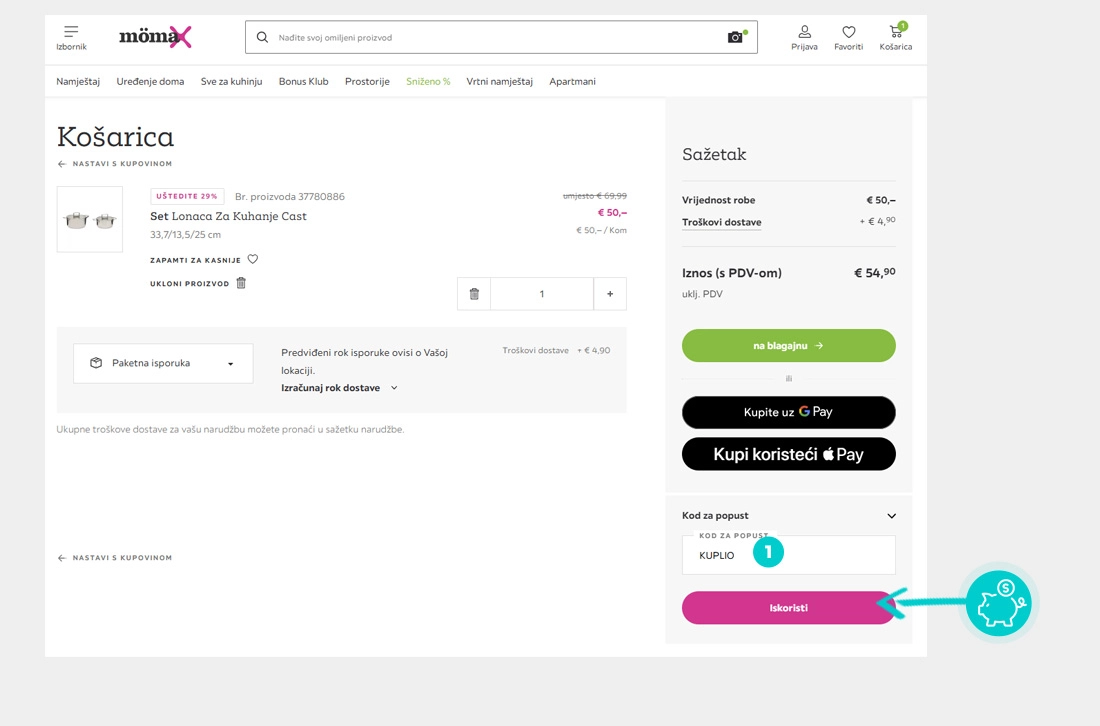This screenshot has height=726, width=1100.
Task: Click the cookware set product thumbnail
Action: [x=90, y=219]
